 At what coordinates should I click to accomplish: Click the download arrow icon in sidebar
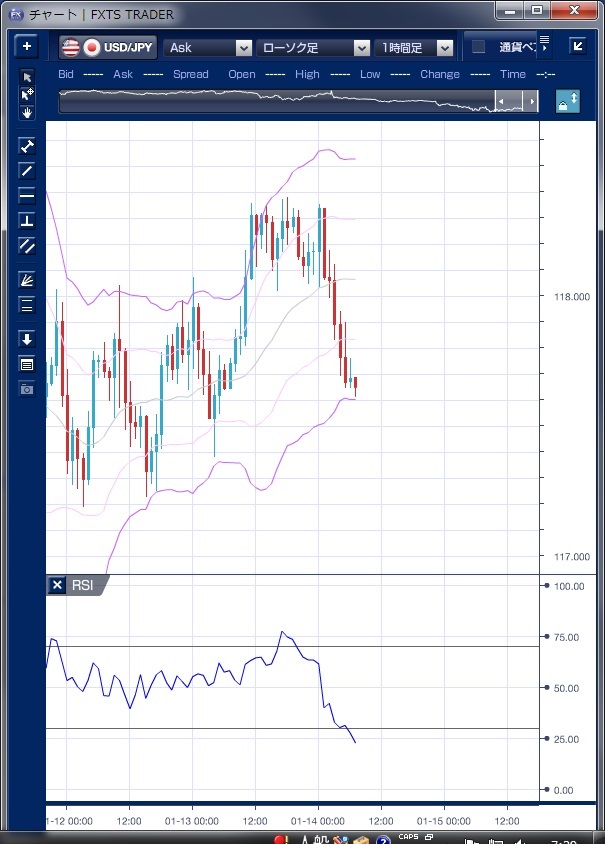(27, 339)
